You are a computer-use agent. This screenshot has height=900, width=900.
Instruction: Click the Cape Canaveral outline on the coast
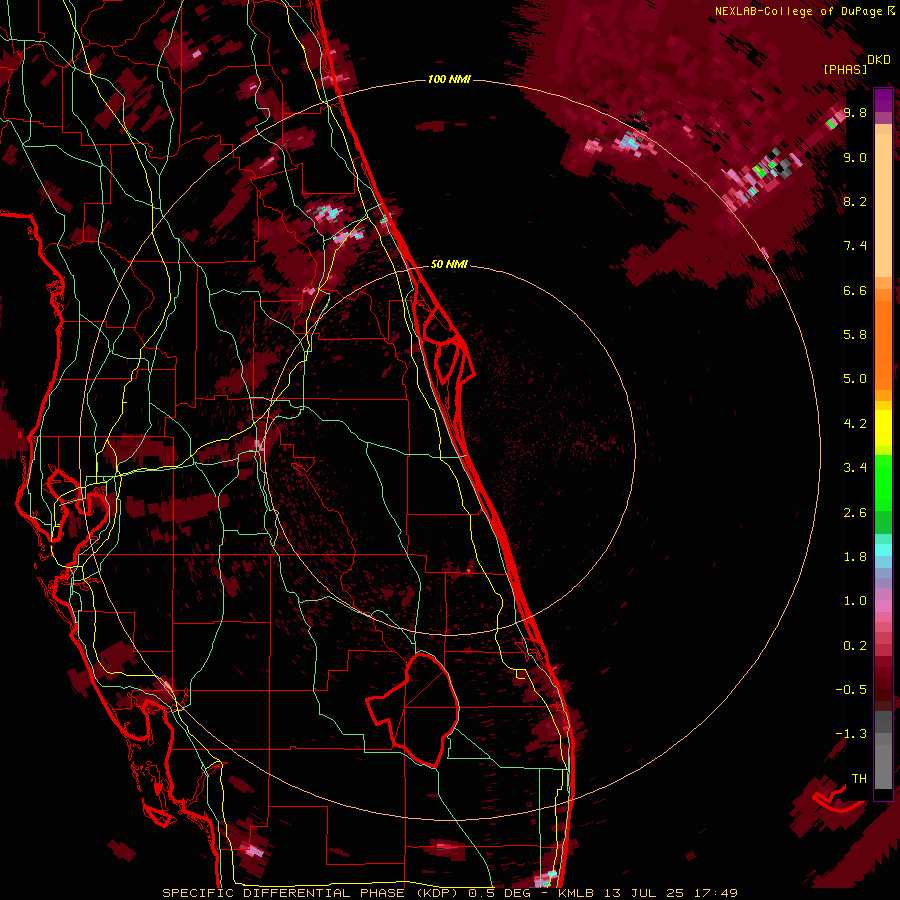coord(448,344)
